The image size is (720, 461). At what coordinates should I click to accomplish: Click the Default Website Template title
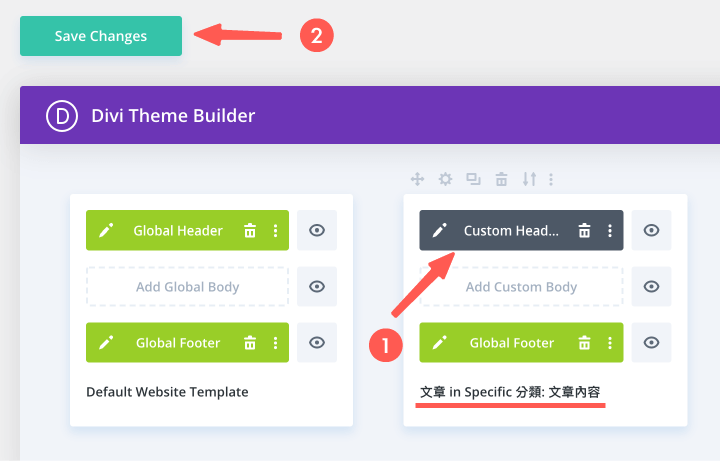167,392
